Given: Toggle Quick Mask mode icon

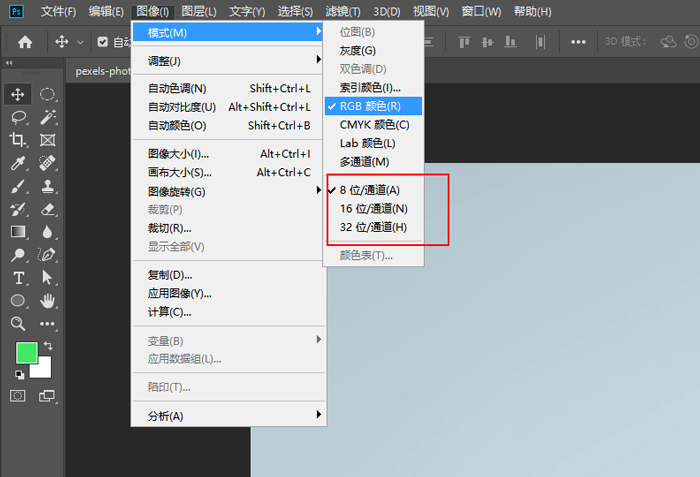Looking at the screenshot, I should point(18,396).
